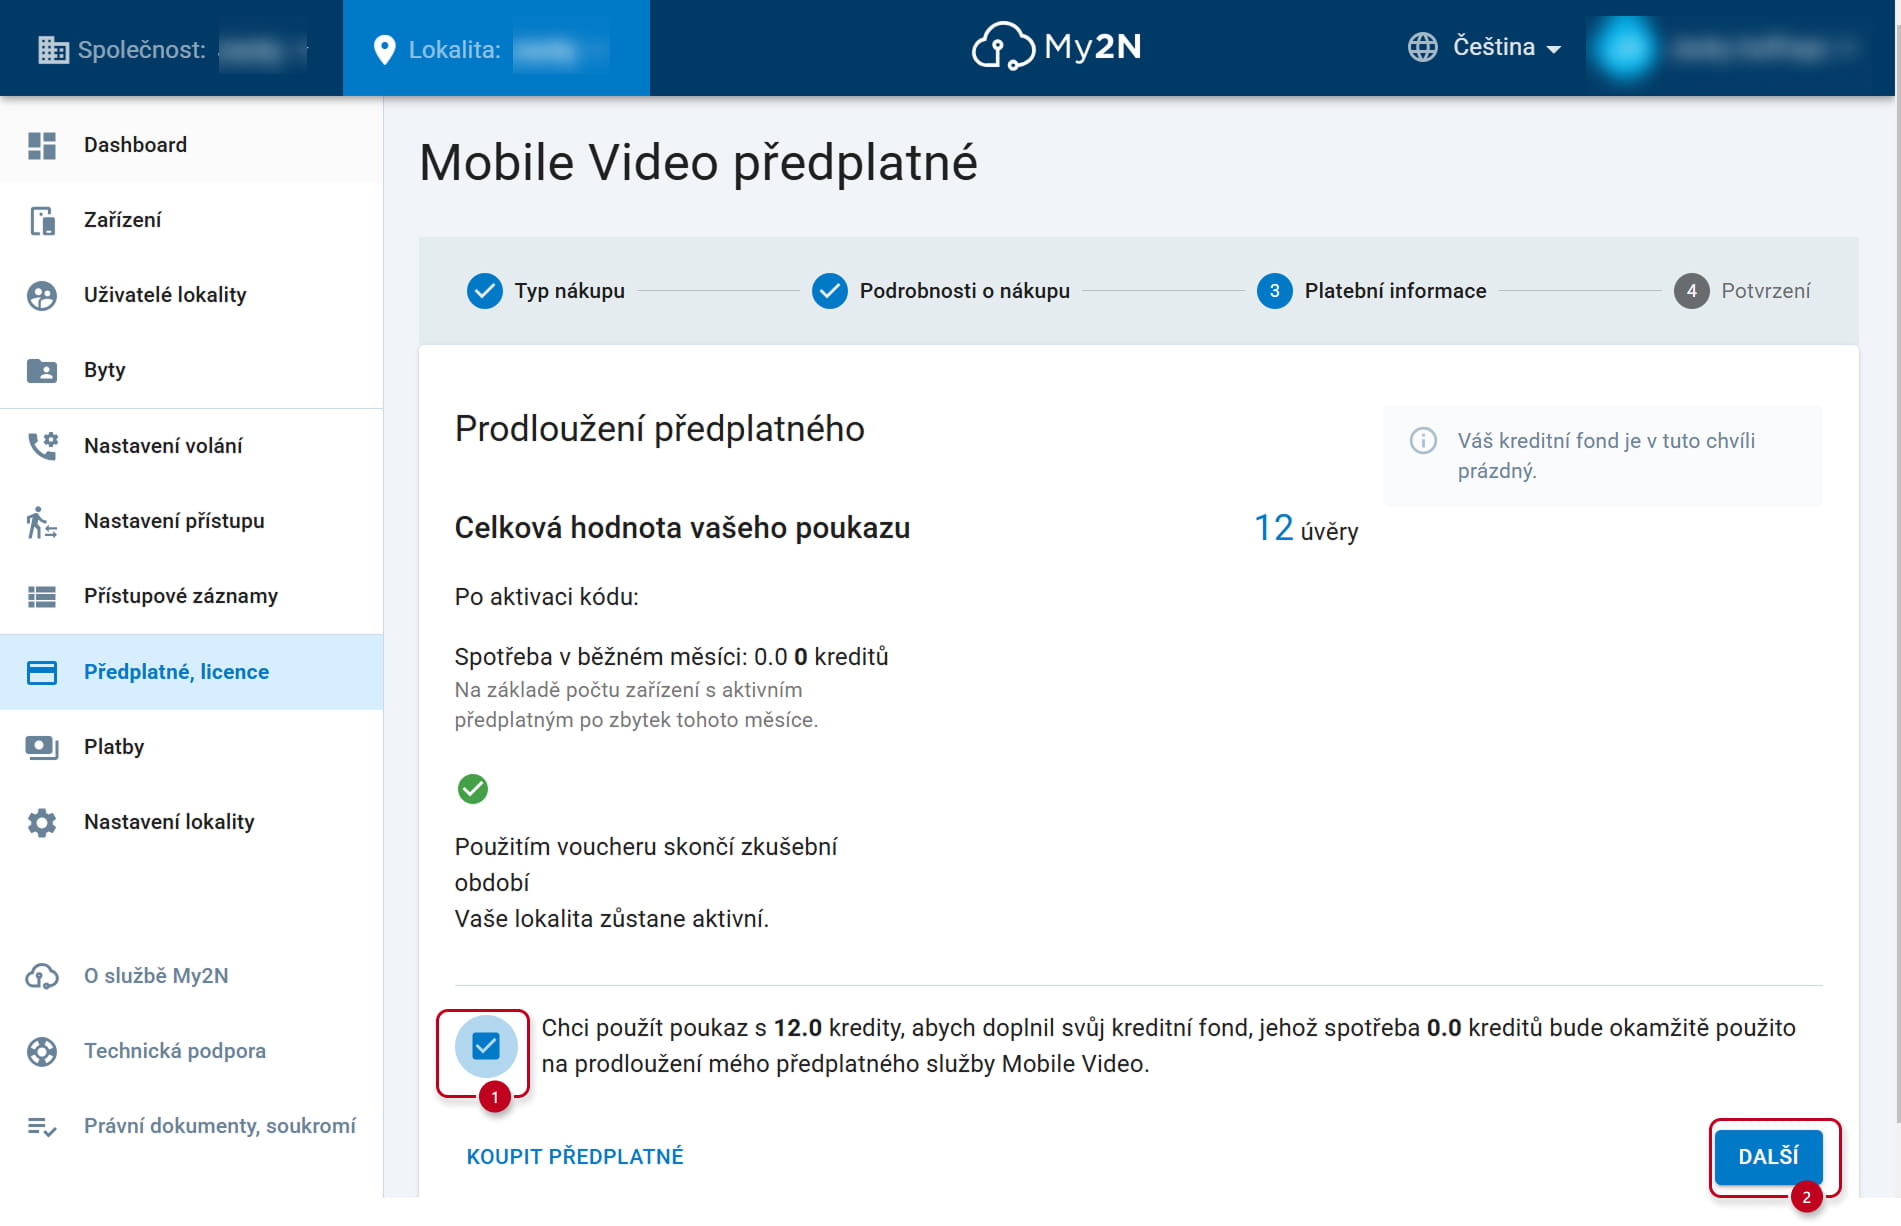The width and height of the screenshot is (1901, 1226).
Task: Click the Byty folder icon
Action: pos(42,370)
